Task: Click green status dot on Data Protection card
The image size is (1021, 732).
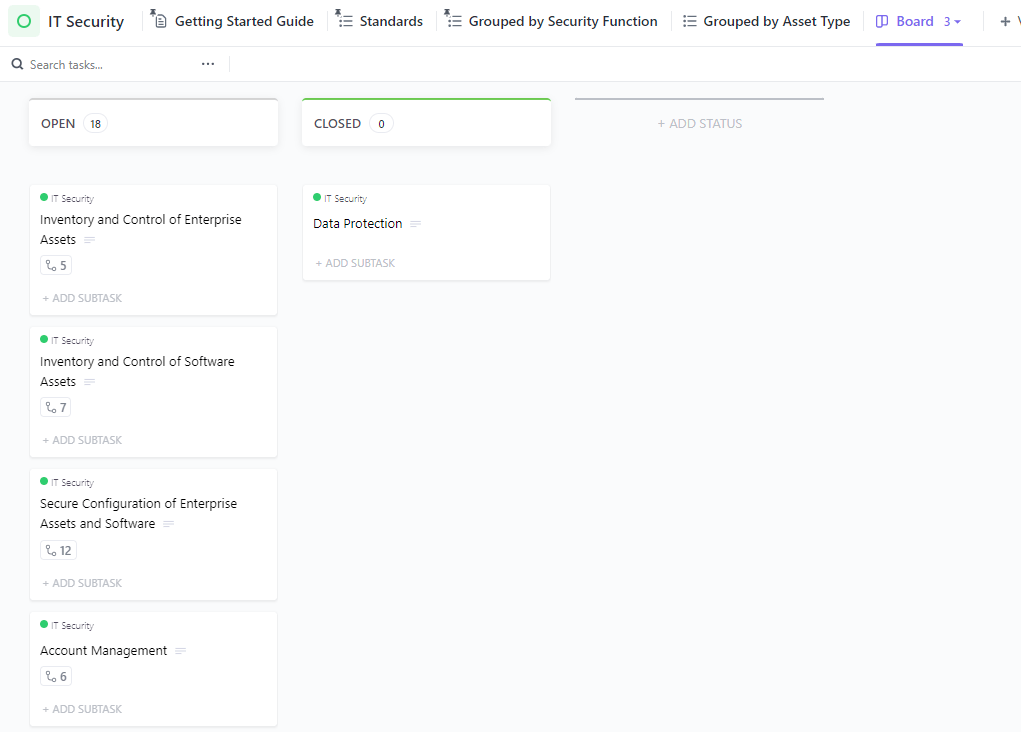Action: 317,198
